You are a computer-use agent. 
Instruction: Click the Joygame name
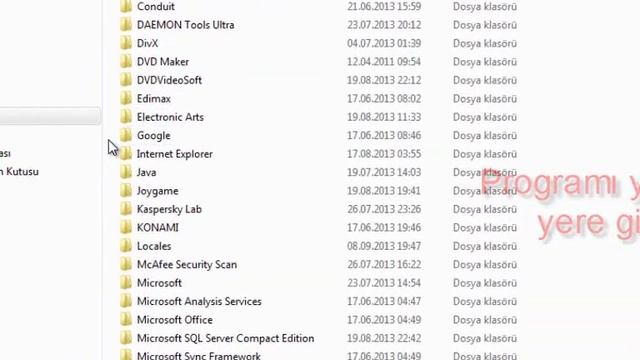tap(158, 191)
